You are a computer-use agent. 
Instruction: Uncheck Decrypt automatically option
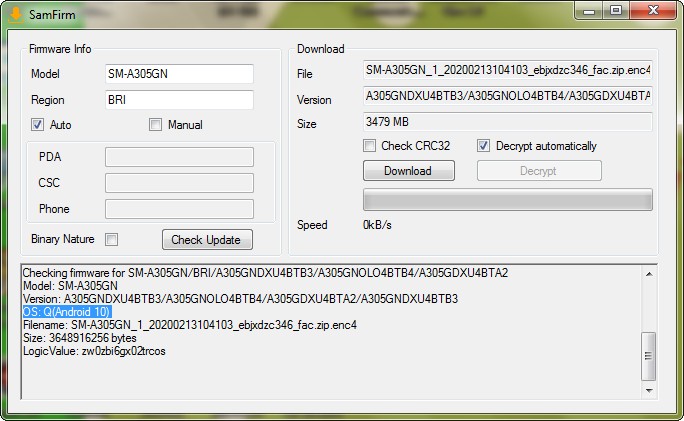coord(484,146)
